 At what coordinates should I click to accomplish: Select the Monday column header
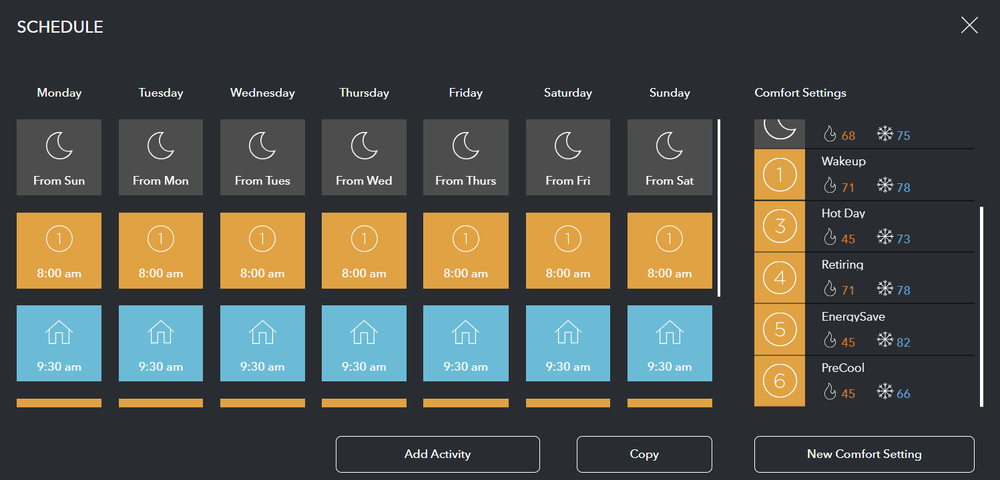coord(59,93)
